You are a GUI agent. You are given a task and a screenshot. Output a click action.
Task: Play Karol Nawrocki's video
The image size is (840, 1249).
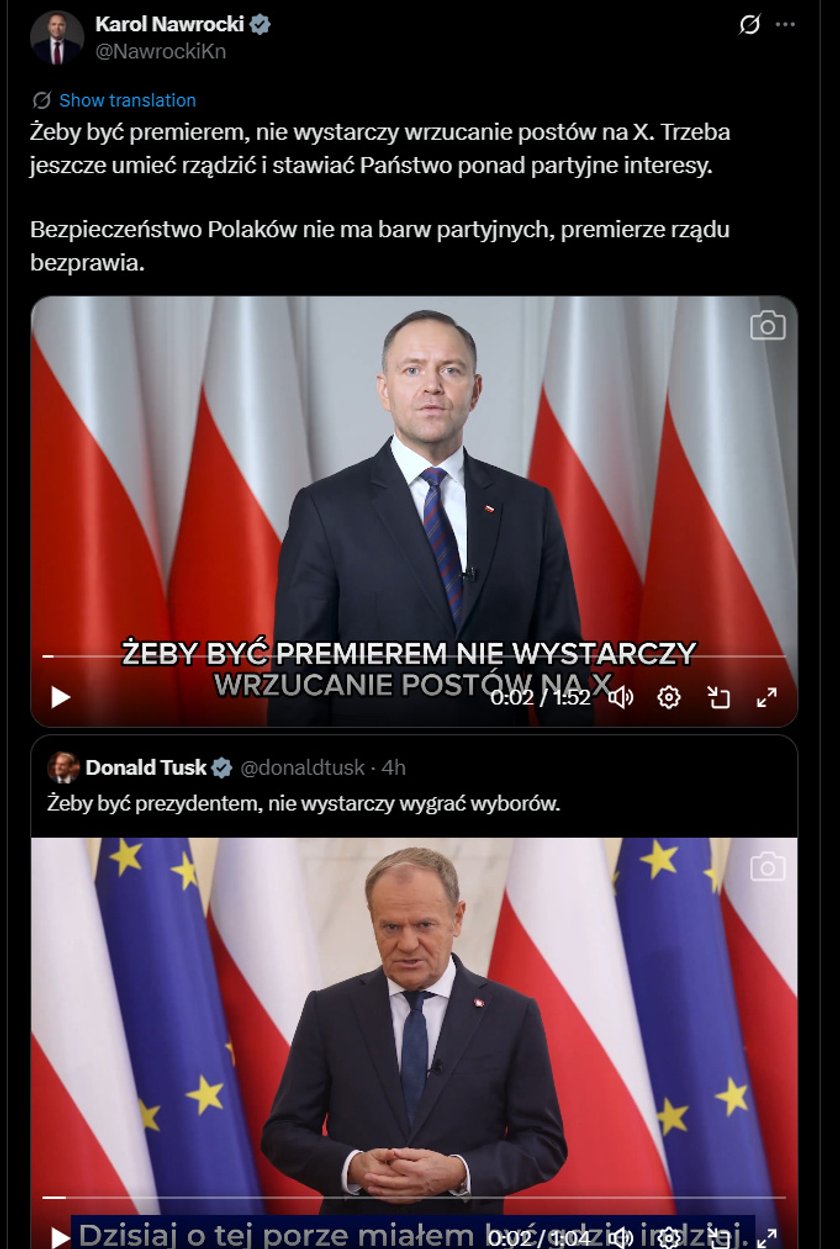point(61,697)
